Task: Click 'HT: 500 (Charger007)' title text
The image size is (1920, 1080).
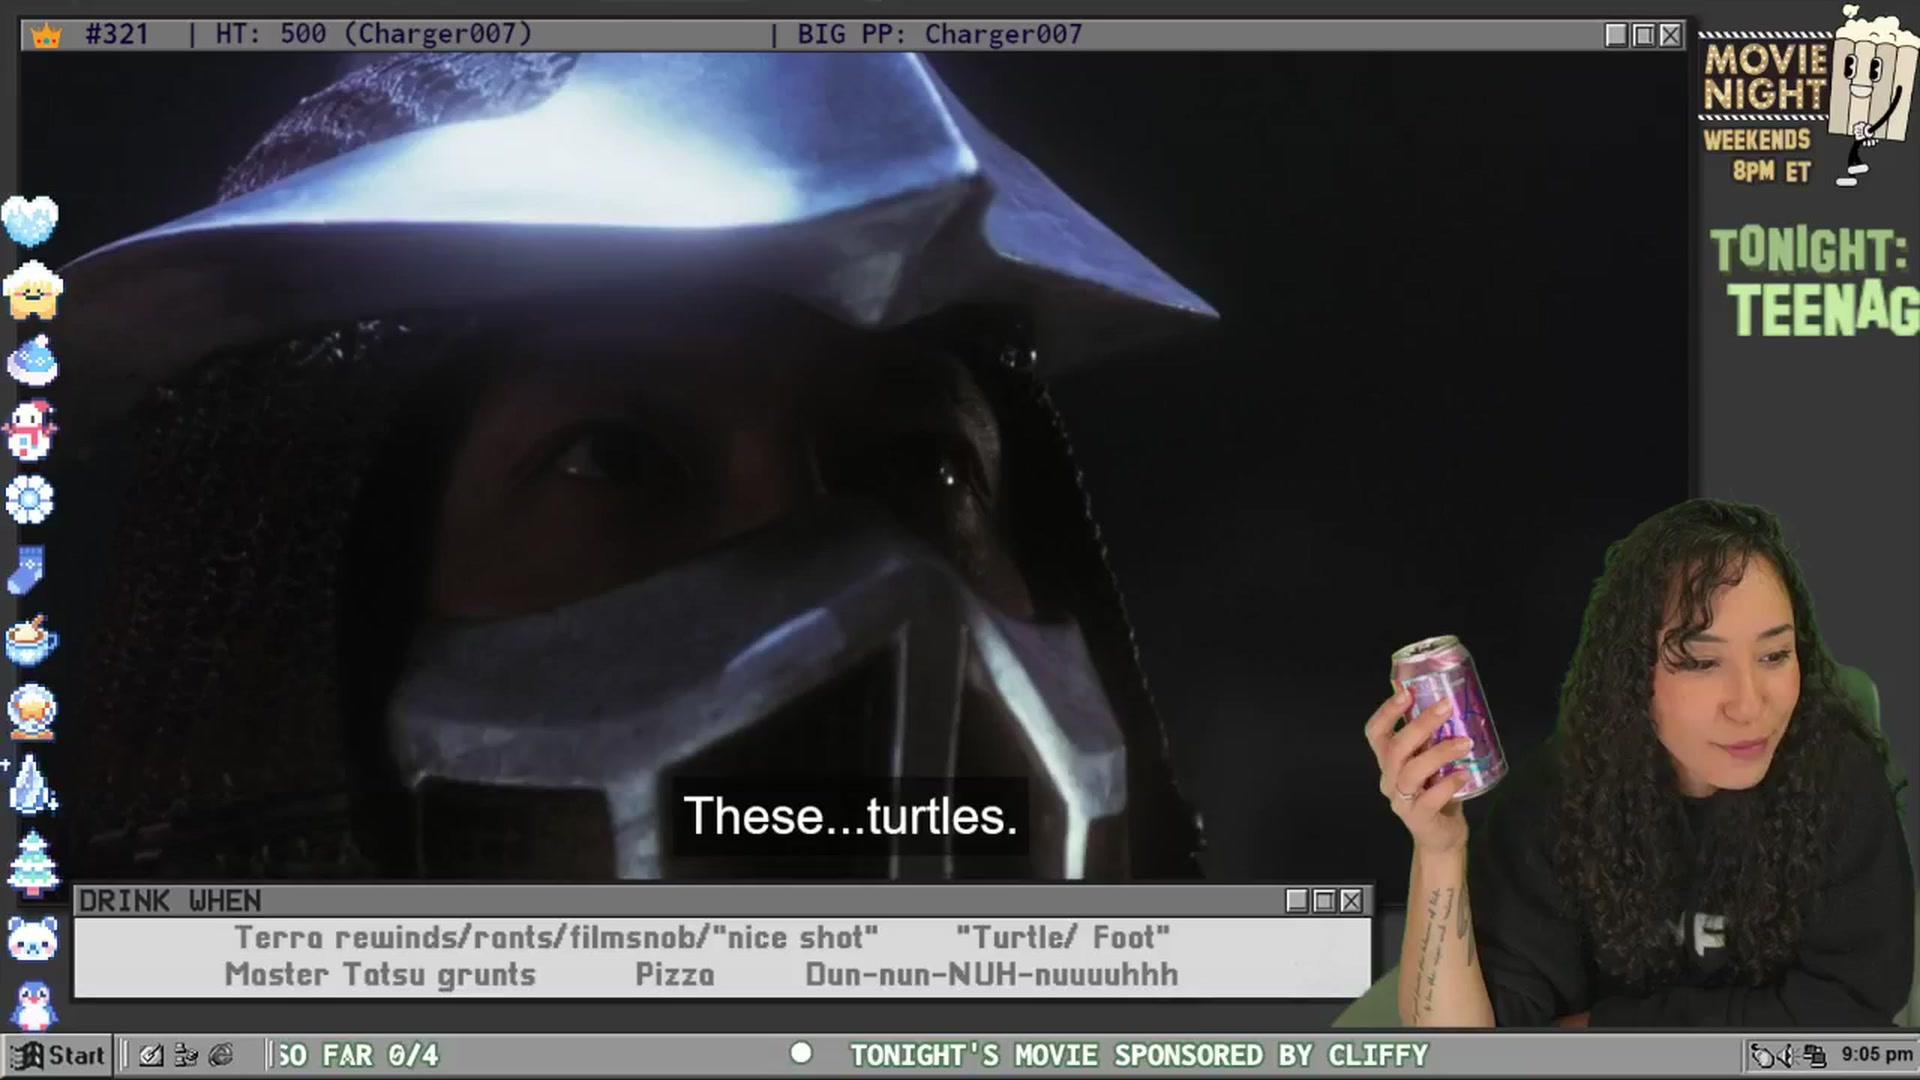Action: (373, 34)
